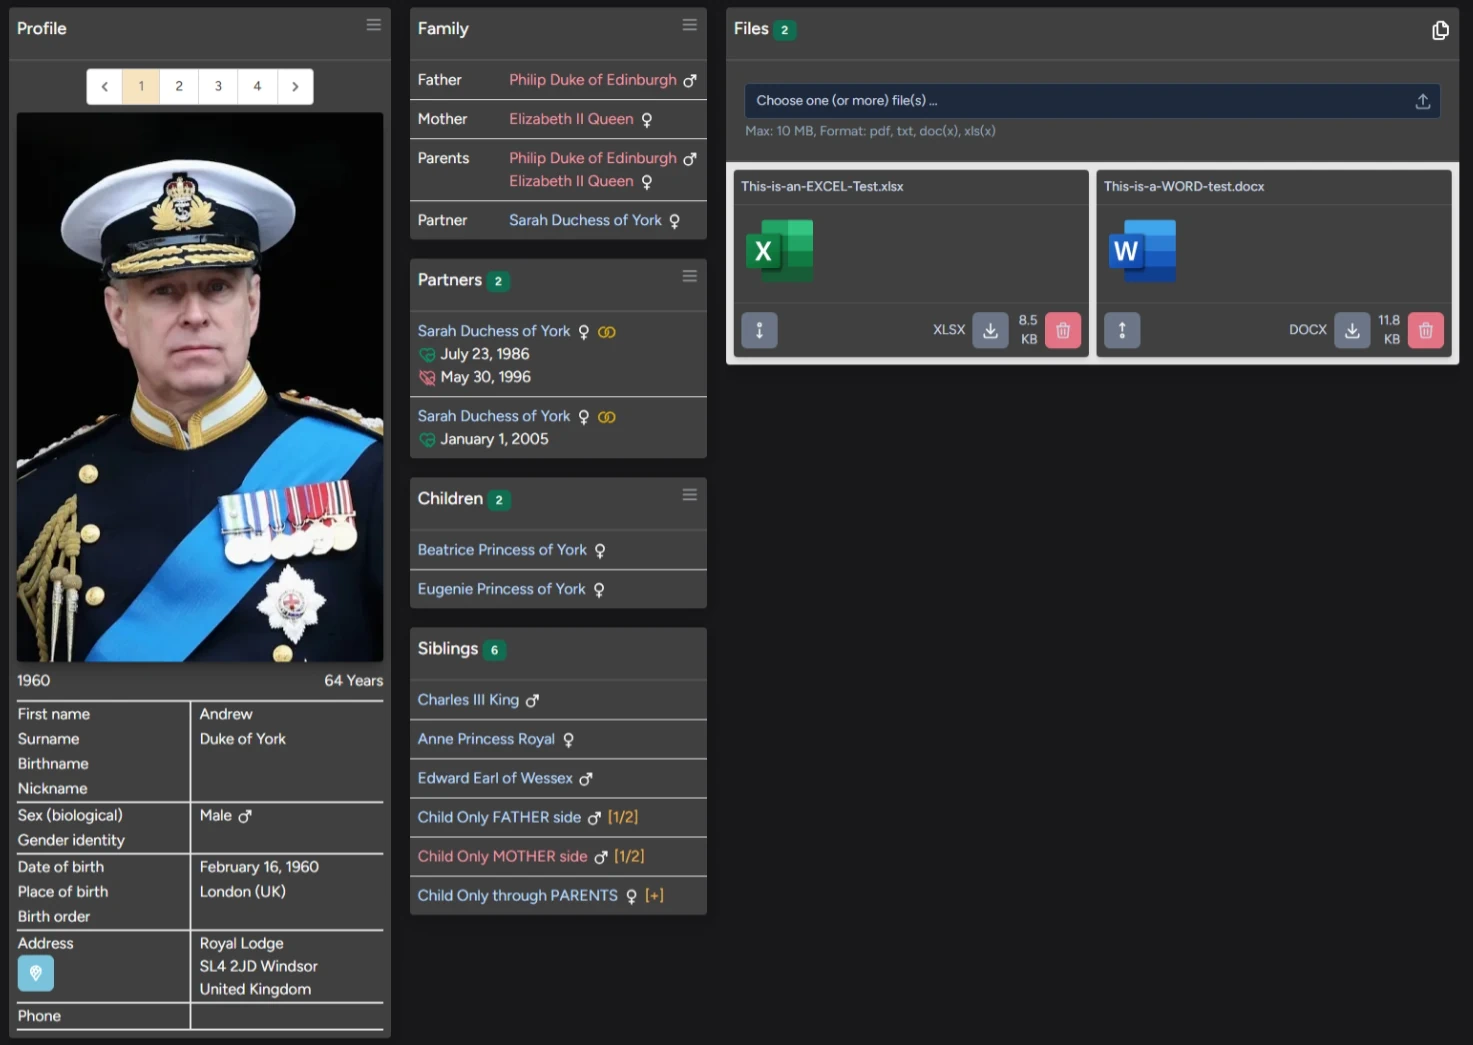The image size is (1473, 1045).
Task: Open the Family panel hamburger menu
Action: (689, 25)
